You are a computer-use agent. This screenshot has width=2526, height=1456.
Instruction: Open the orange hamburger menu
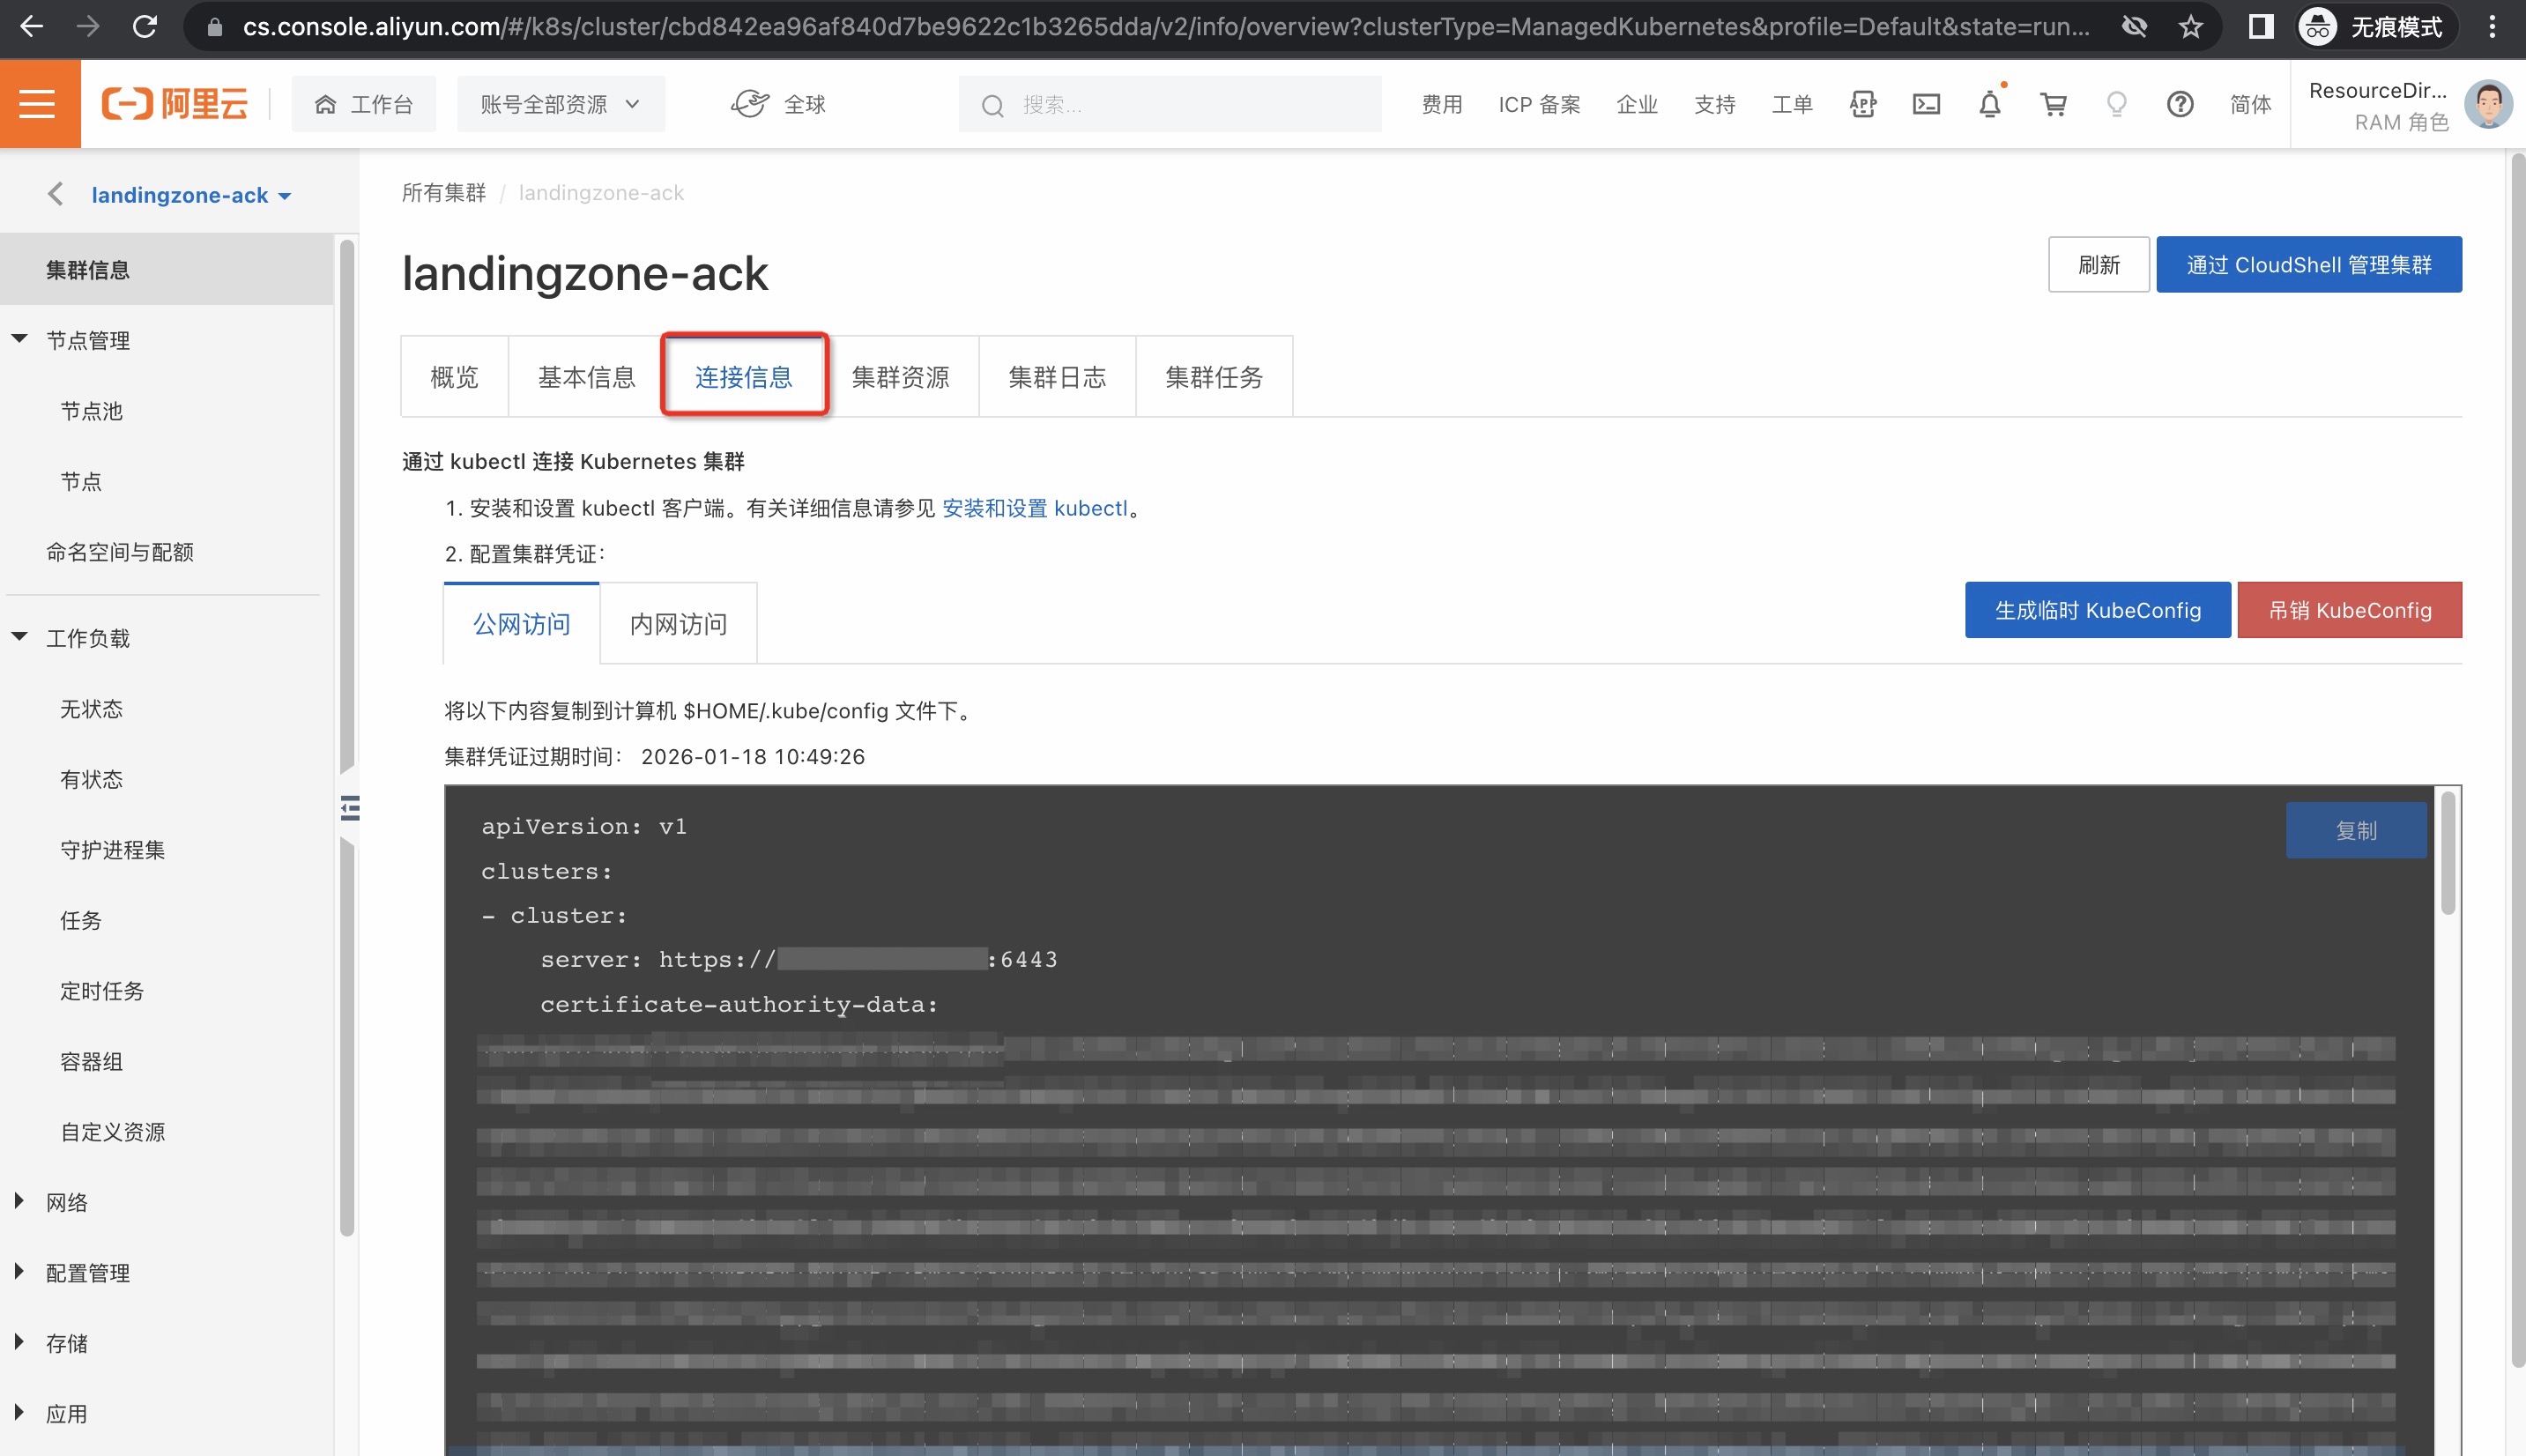pos(39,104)
